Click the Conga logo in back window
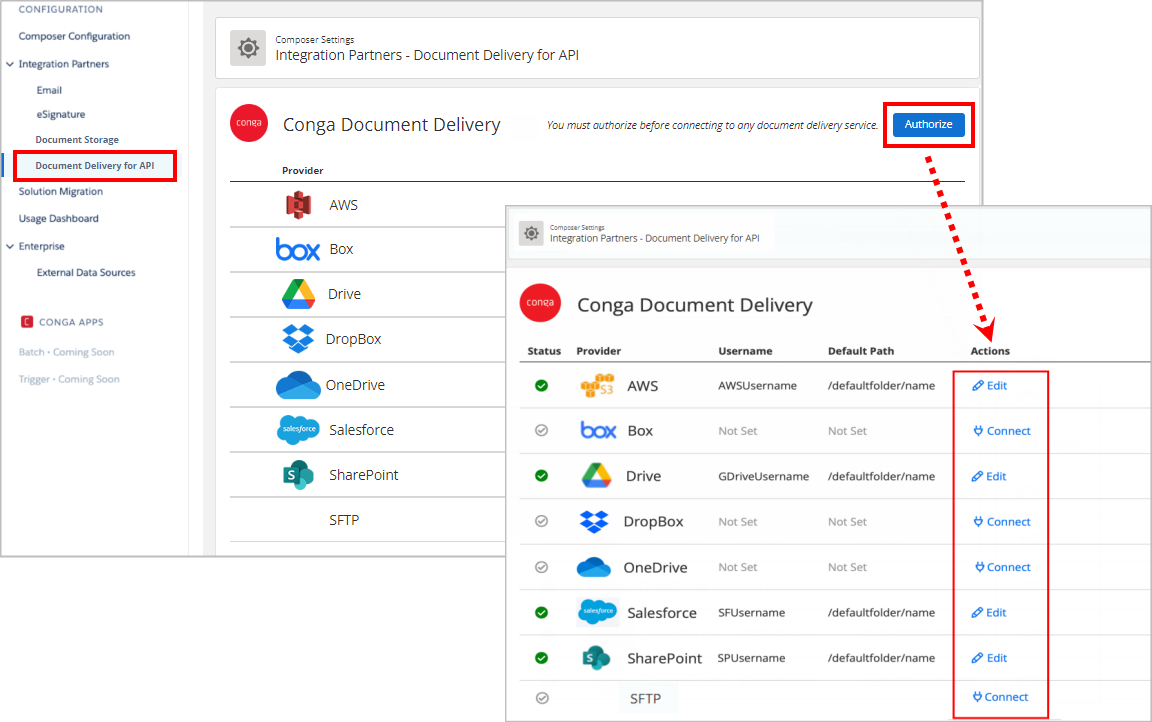Image resolution: width=1152 pixels, height=722 pixels. click(x=249, y=123)
